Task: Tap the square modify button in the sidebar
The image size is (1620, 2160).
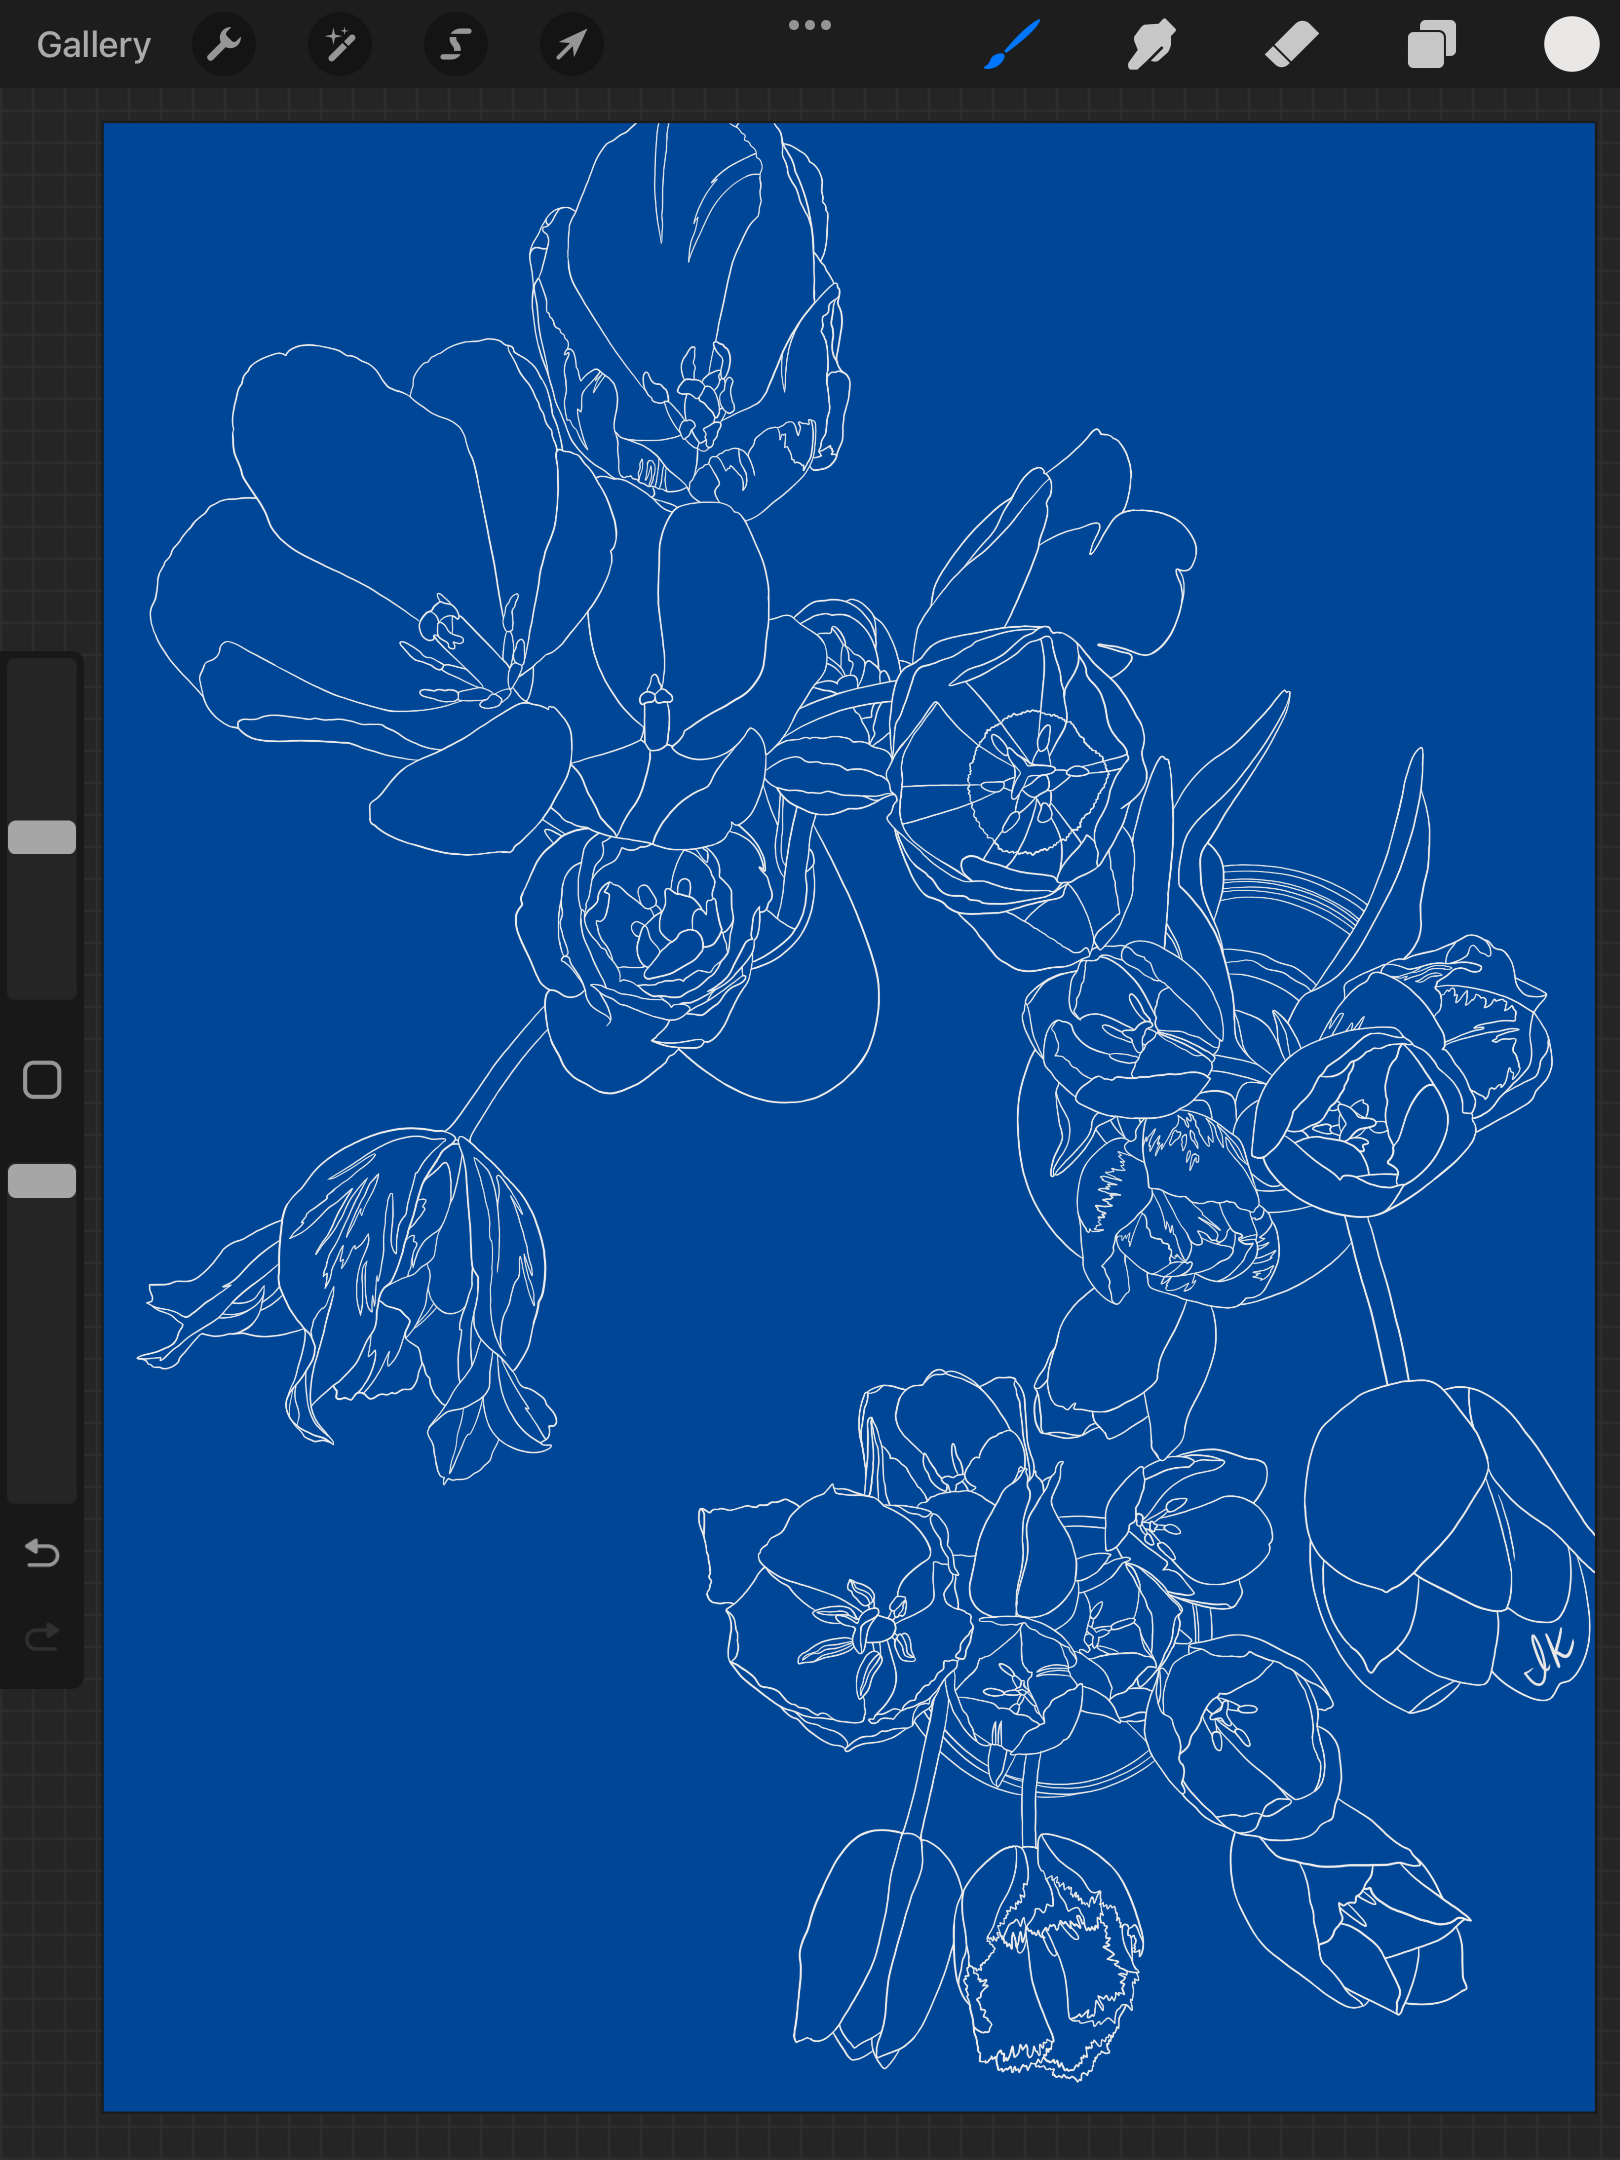Action: pyautogui.click(x=42, y=1080)
